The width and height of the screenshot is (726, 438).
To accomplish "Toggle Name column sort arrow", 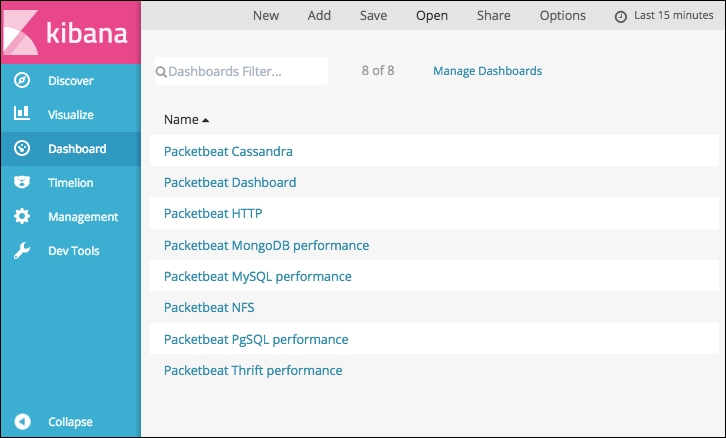I will coord(206,120).
